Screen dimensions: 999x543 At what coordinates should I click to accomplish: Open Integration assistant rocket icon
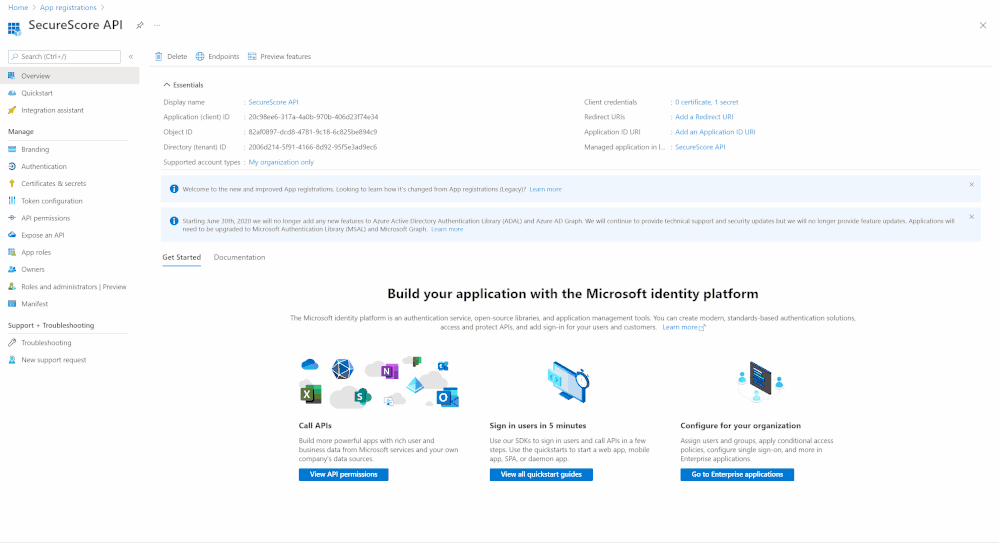tap(12, 110)
